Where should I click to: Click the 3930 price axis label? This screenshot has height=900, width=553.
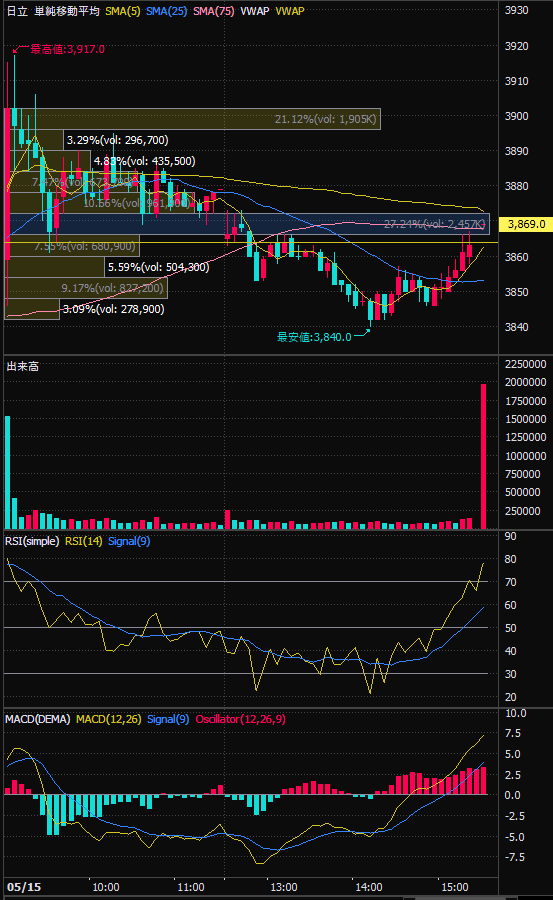516,10
